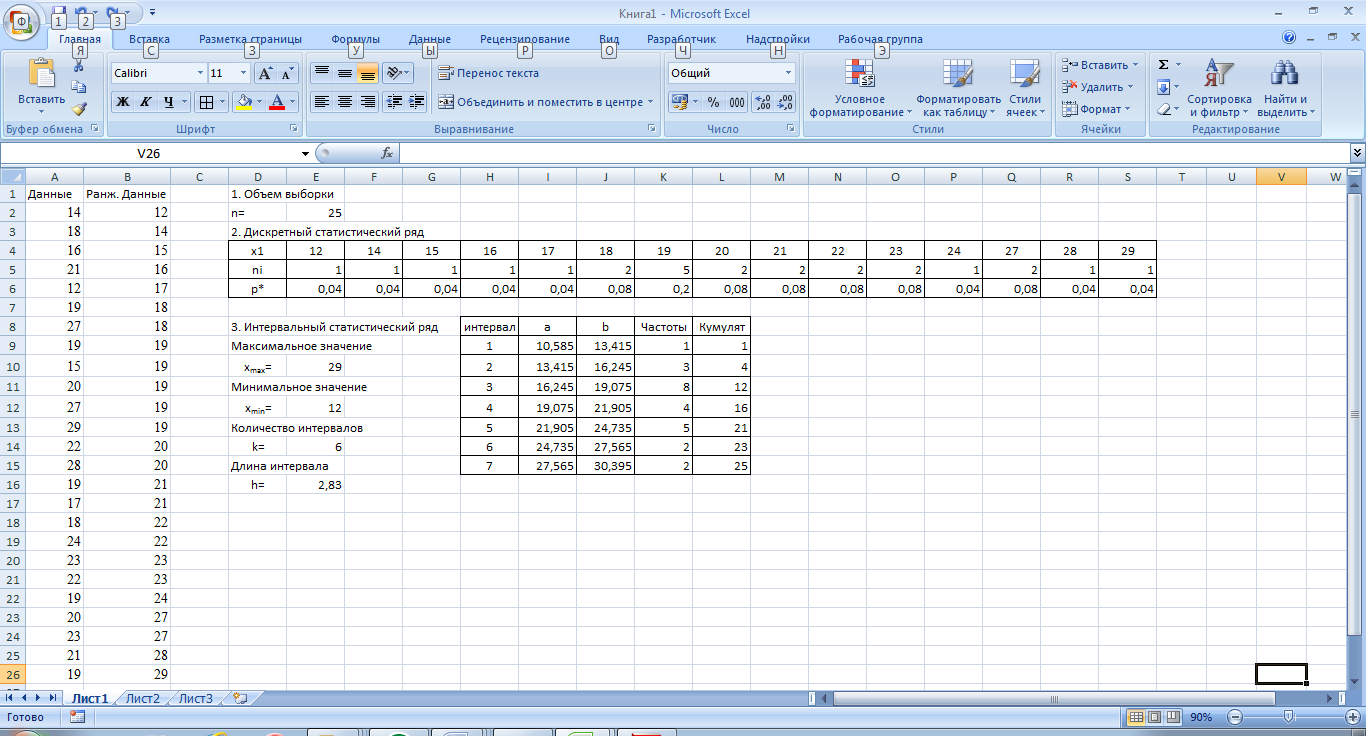Increase indent in the alignment group

417,102
